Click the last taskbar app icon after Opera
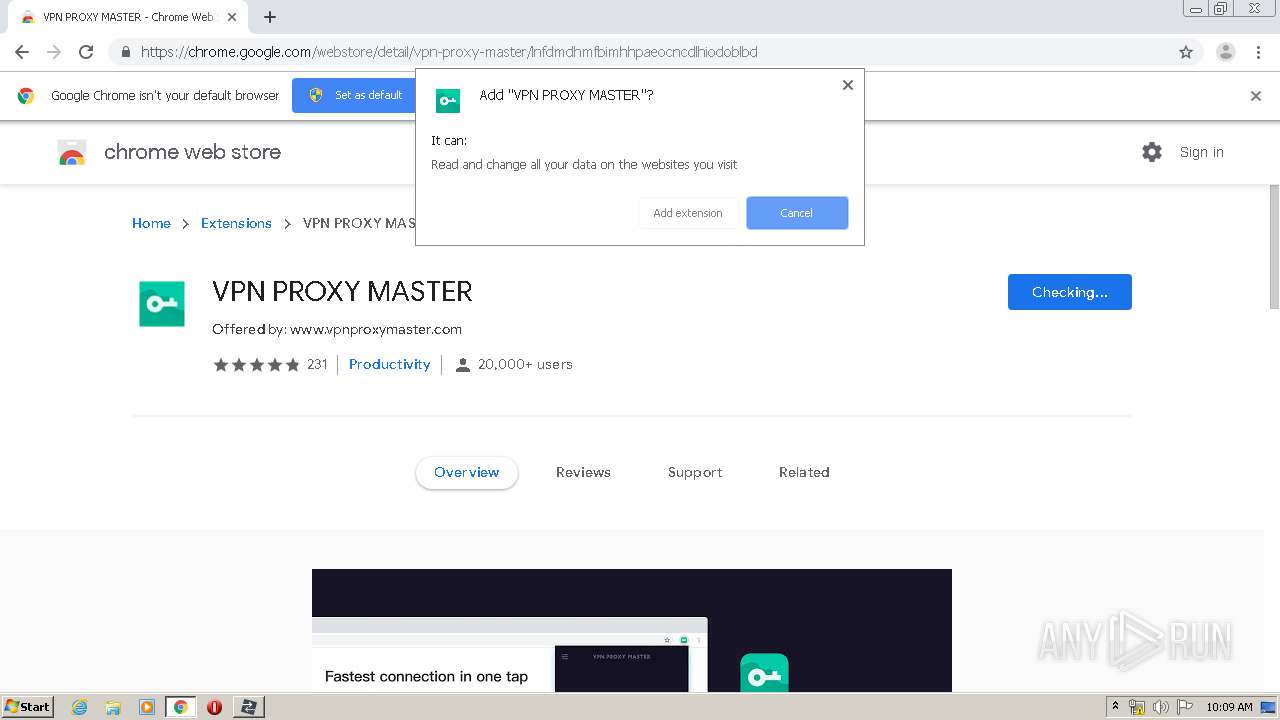Viewport: 1280px width, 720px height. 248,707
